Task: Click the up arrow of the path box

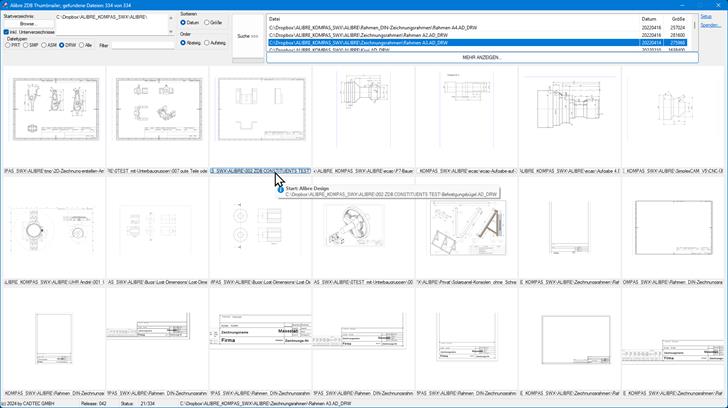Action: 171,18
